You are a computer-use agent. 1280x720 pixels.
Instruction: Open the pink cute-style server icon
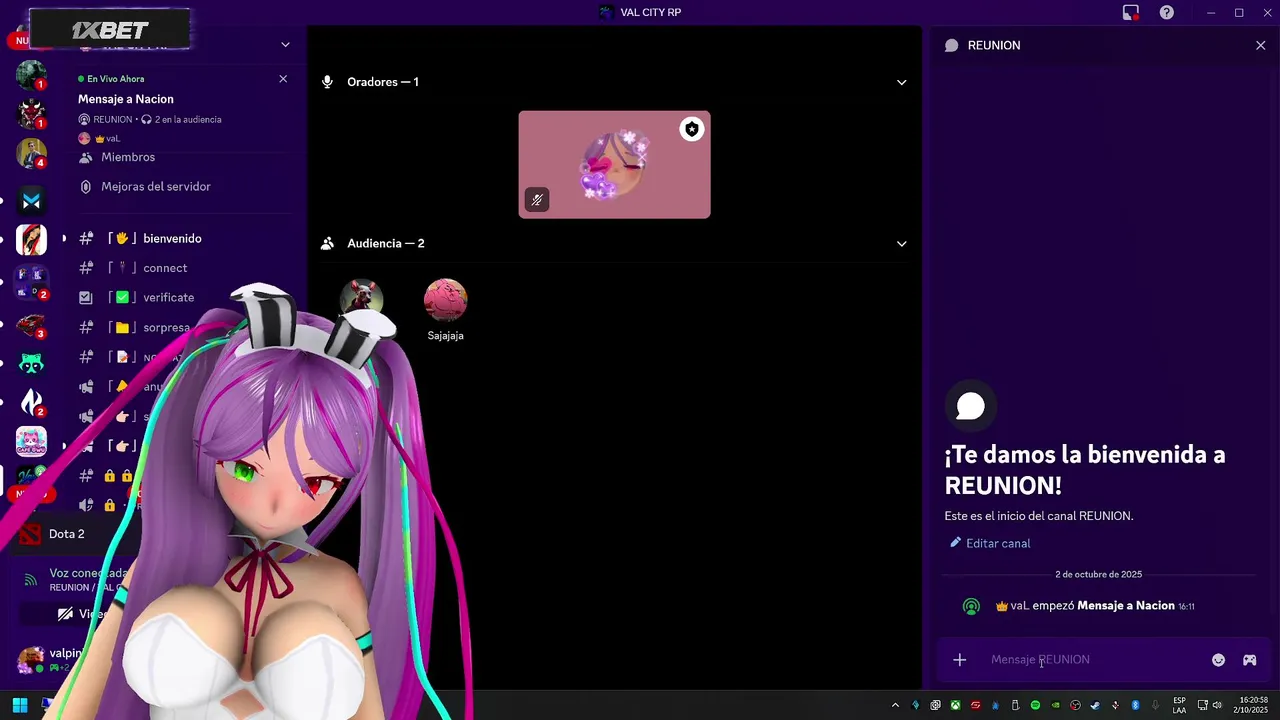31,441
